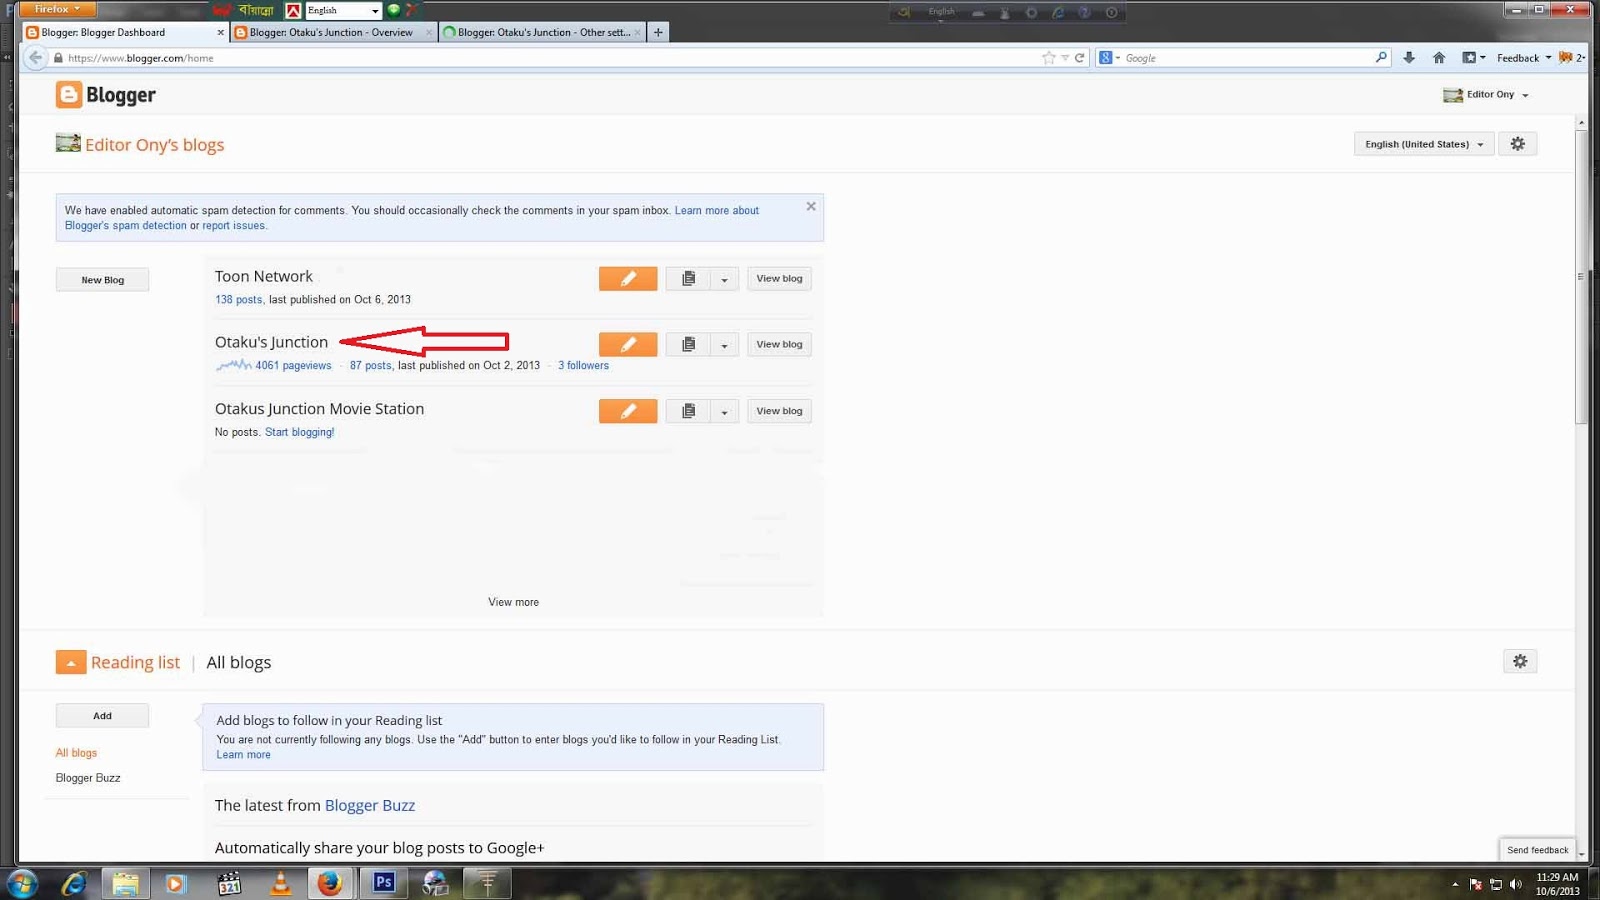
Task: Open Windows Explorer from the taskbar
Action: pyautogui.click(x=125, y=883)
